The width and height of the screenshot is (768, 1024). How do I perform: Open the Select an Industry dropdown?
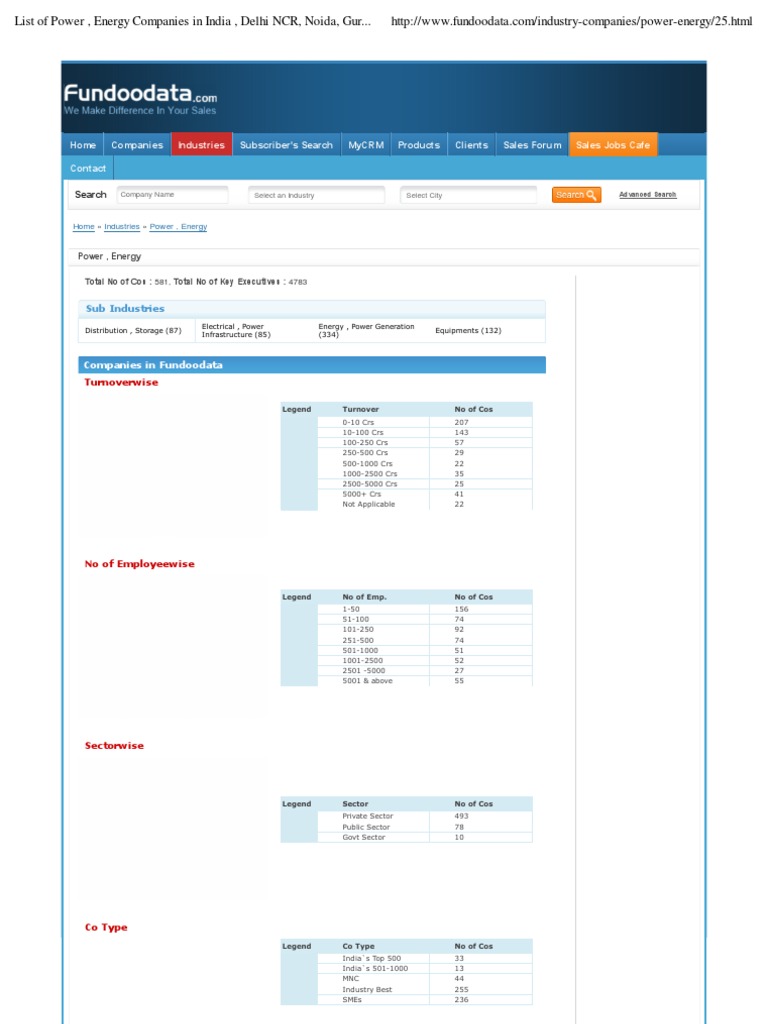(317, 195)
